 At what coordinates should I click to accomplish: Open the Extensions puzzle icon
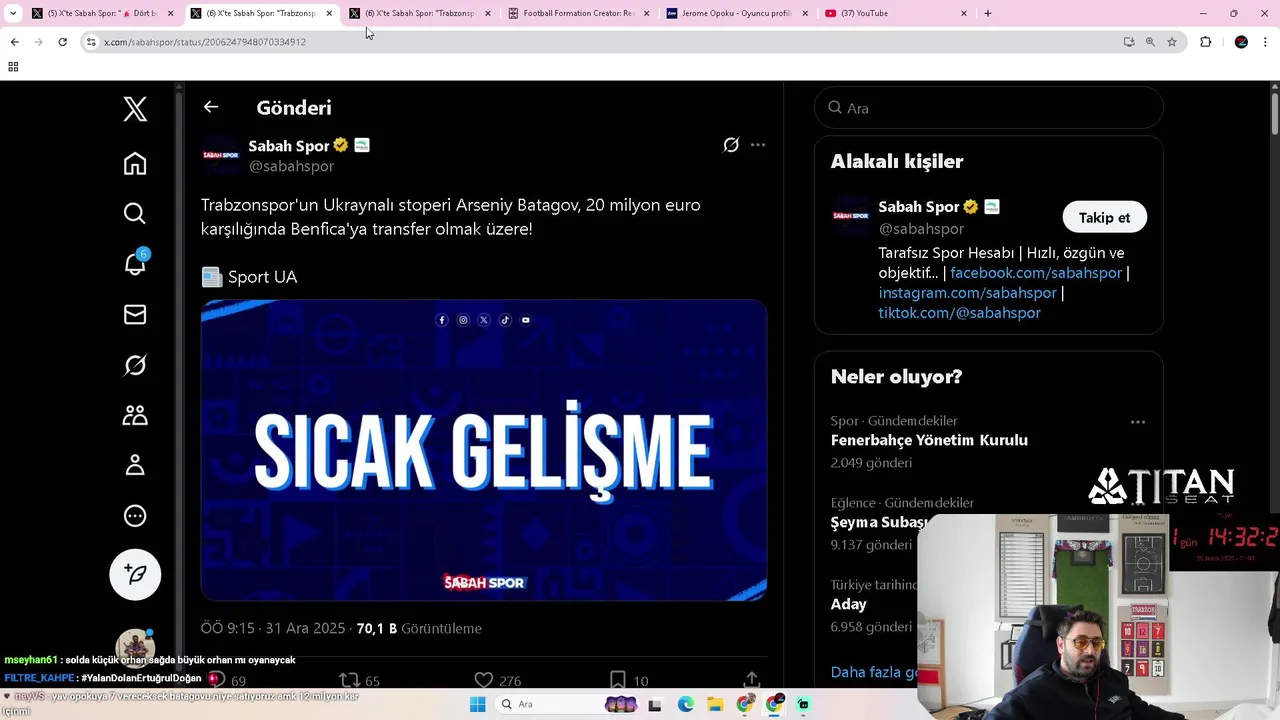[x=1206, y=42]
